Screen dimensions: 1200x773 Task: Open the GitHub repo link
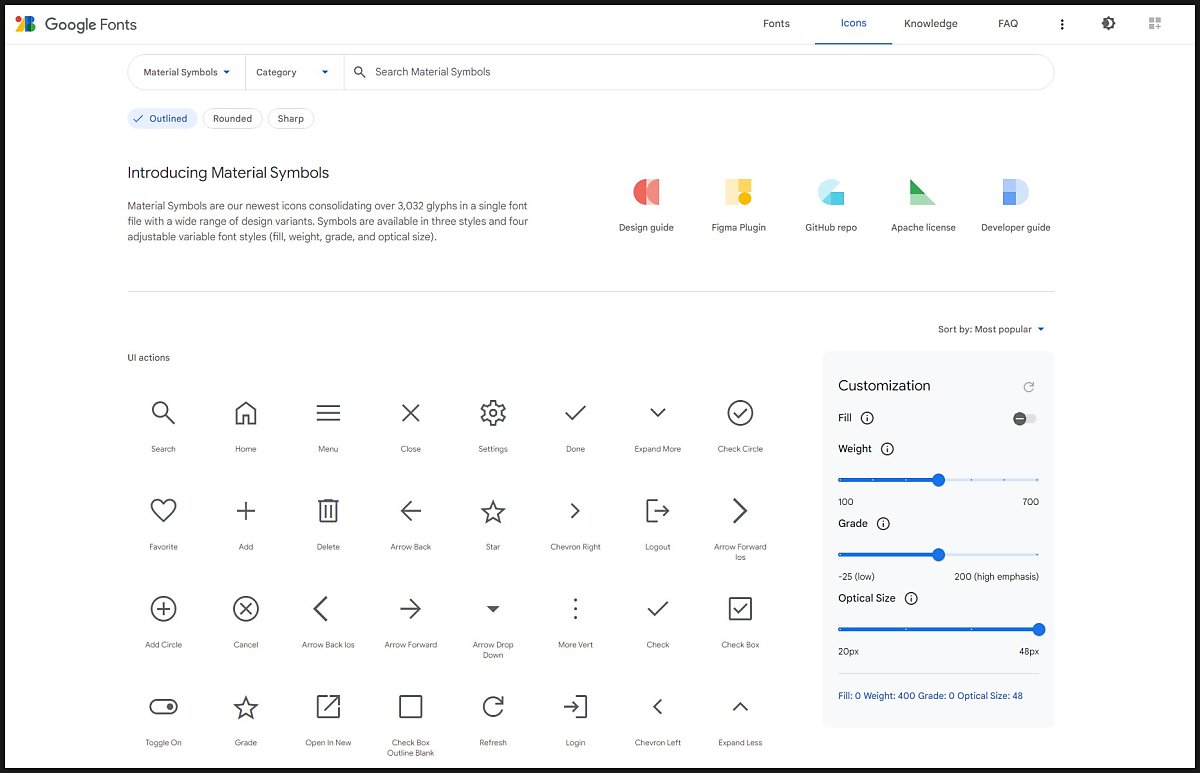tap(831, 205)
